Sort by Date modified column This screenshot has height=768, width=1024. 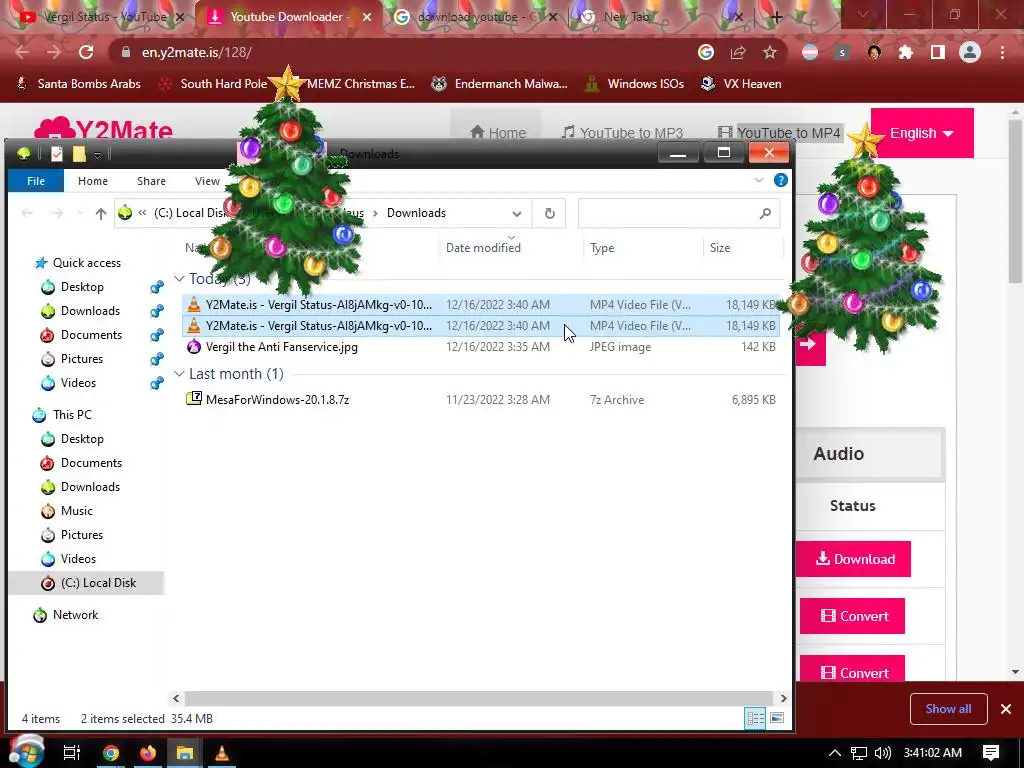(x=483, y=248)
